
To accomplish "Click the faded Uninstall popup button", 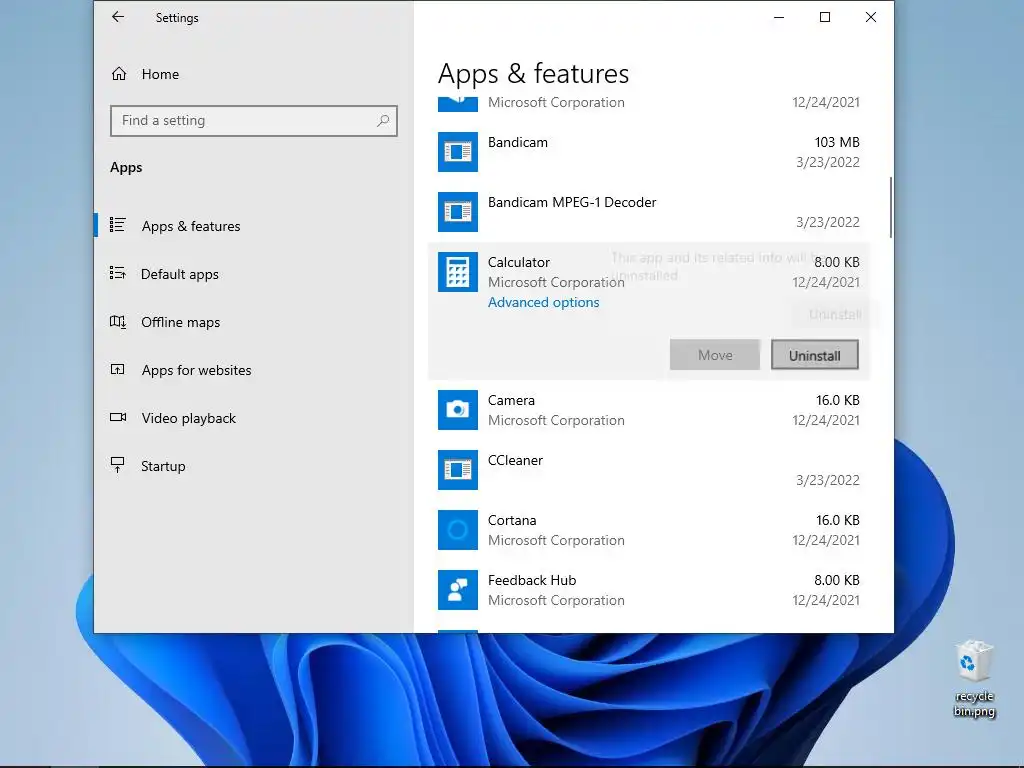I will (835, 315).
